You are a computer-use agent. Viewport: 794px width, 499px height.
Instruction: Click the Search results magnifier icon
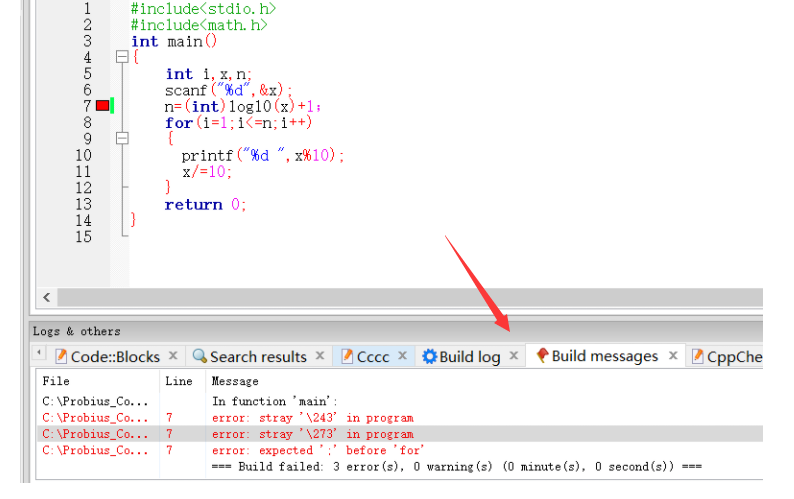point(200,356)
